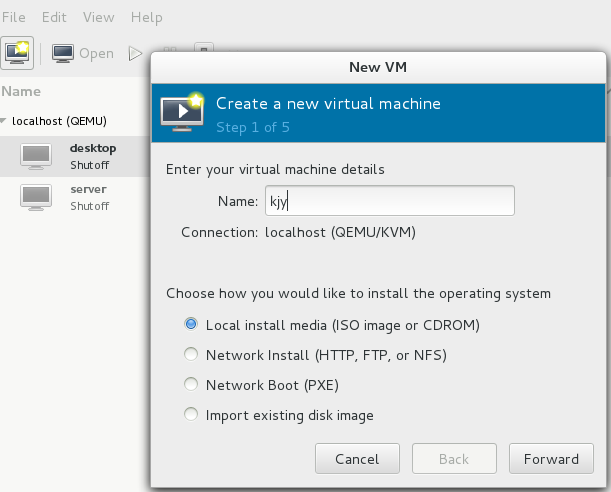The width and height of the screenshot is (611, 492).
Task: Click the desktop VM monitor icon
Action: [x=36, y=156]
